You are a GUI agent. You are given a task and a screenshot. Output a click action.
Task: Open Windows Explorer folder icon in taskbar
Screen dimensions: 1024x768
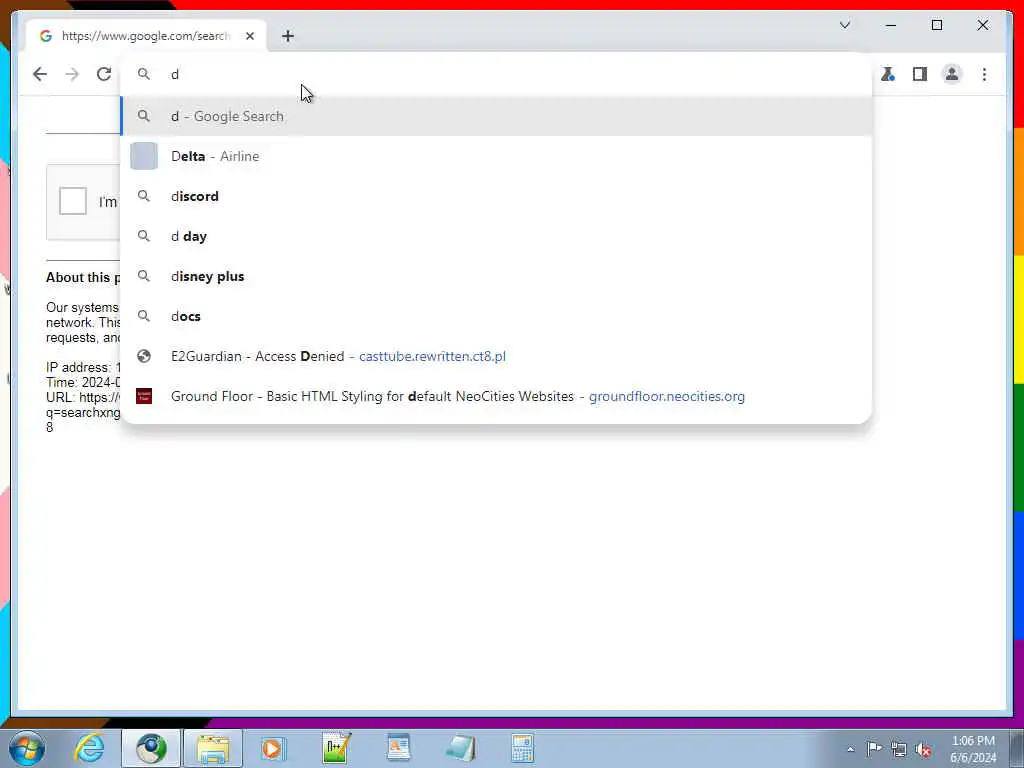coord(213,748)
